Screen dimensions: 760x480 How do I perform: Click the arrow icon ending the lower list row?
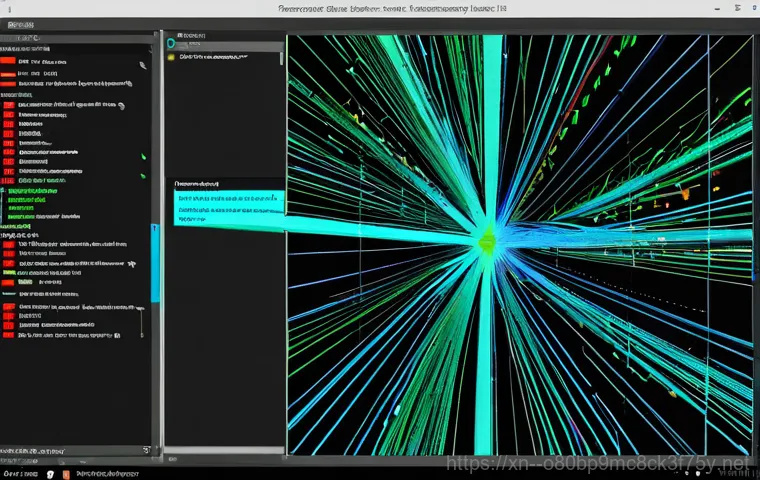coord(131,263)
